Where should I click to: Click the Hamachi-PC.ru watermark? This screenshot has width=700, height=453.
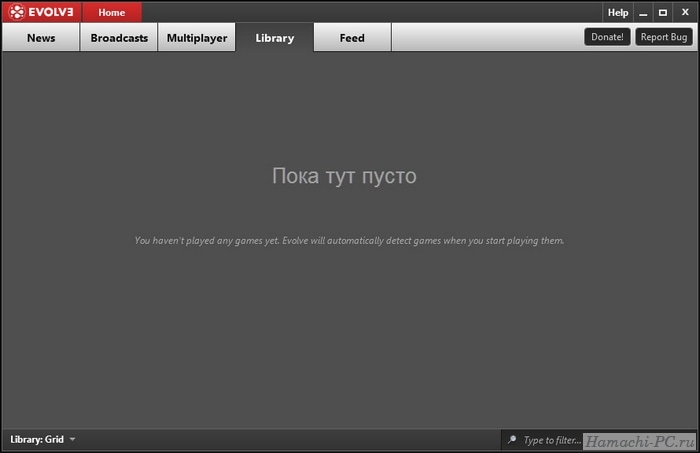pos(640,441)
